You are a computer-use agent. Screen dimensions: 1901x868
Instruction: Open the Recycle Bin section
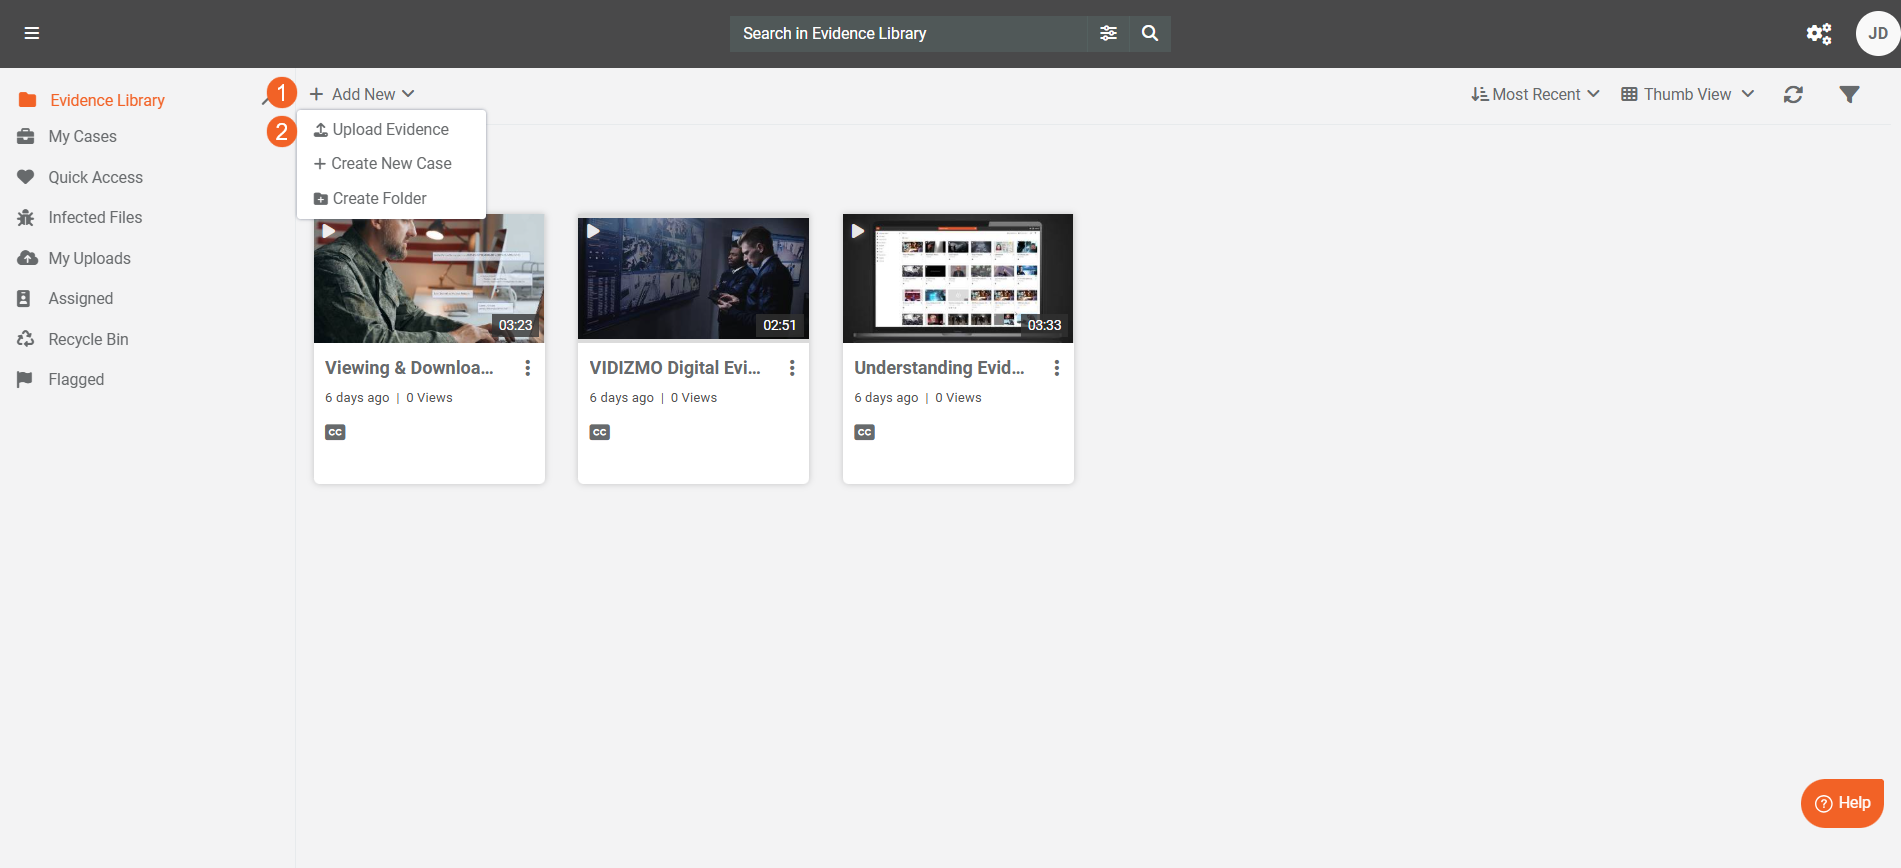(88, 339)
